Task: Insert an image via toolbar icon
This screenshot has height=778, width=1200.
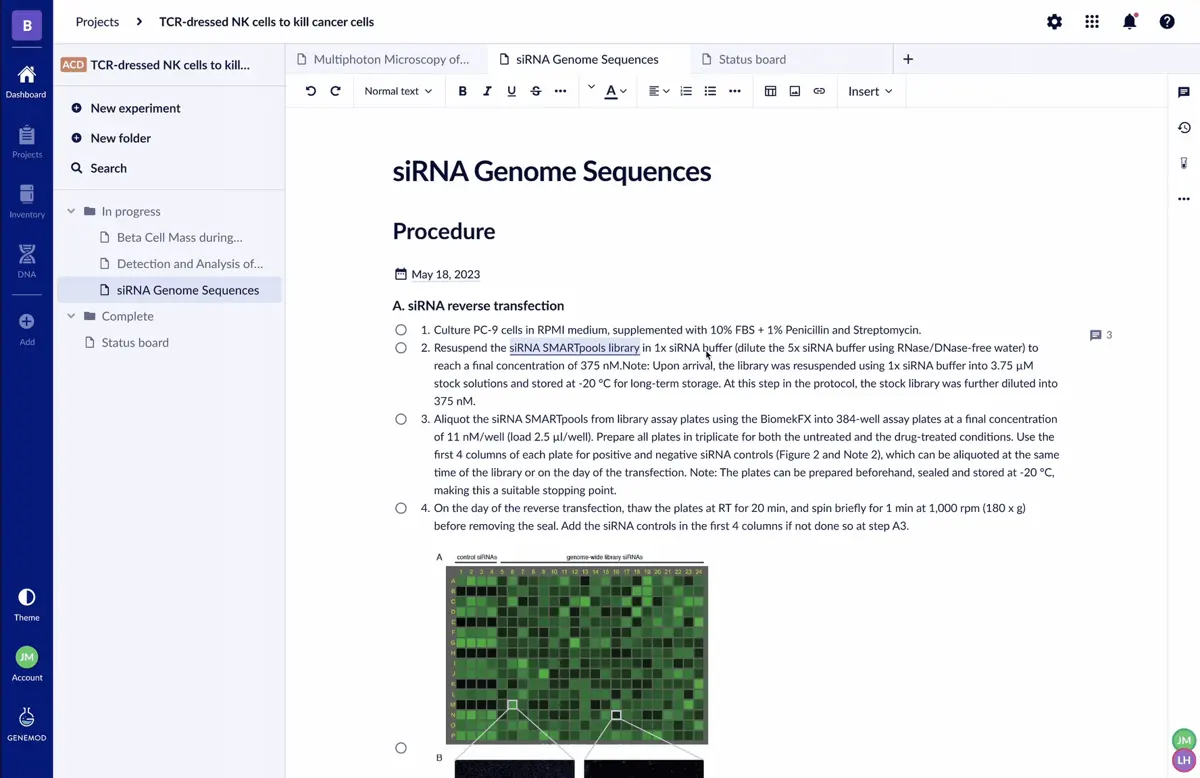Action: [x=795, y=91]
